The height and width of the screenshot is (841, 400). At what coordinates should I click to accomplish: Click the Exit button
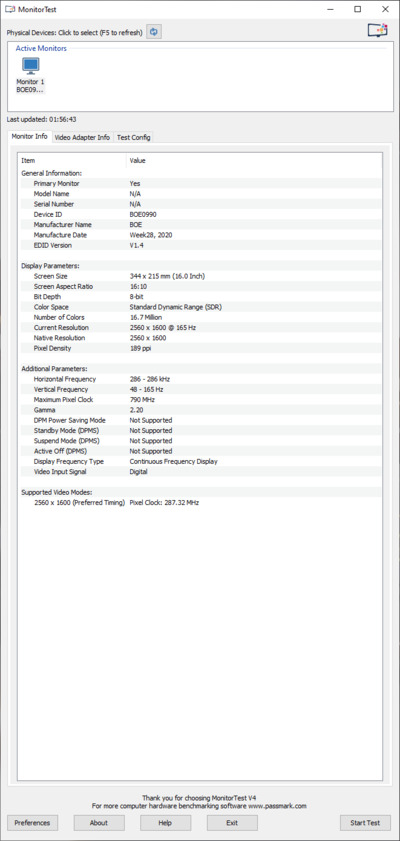point(232,823)
